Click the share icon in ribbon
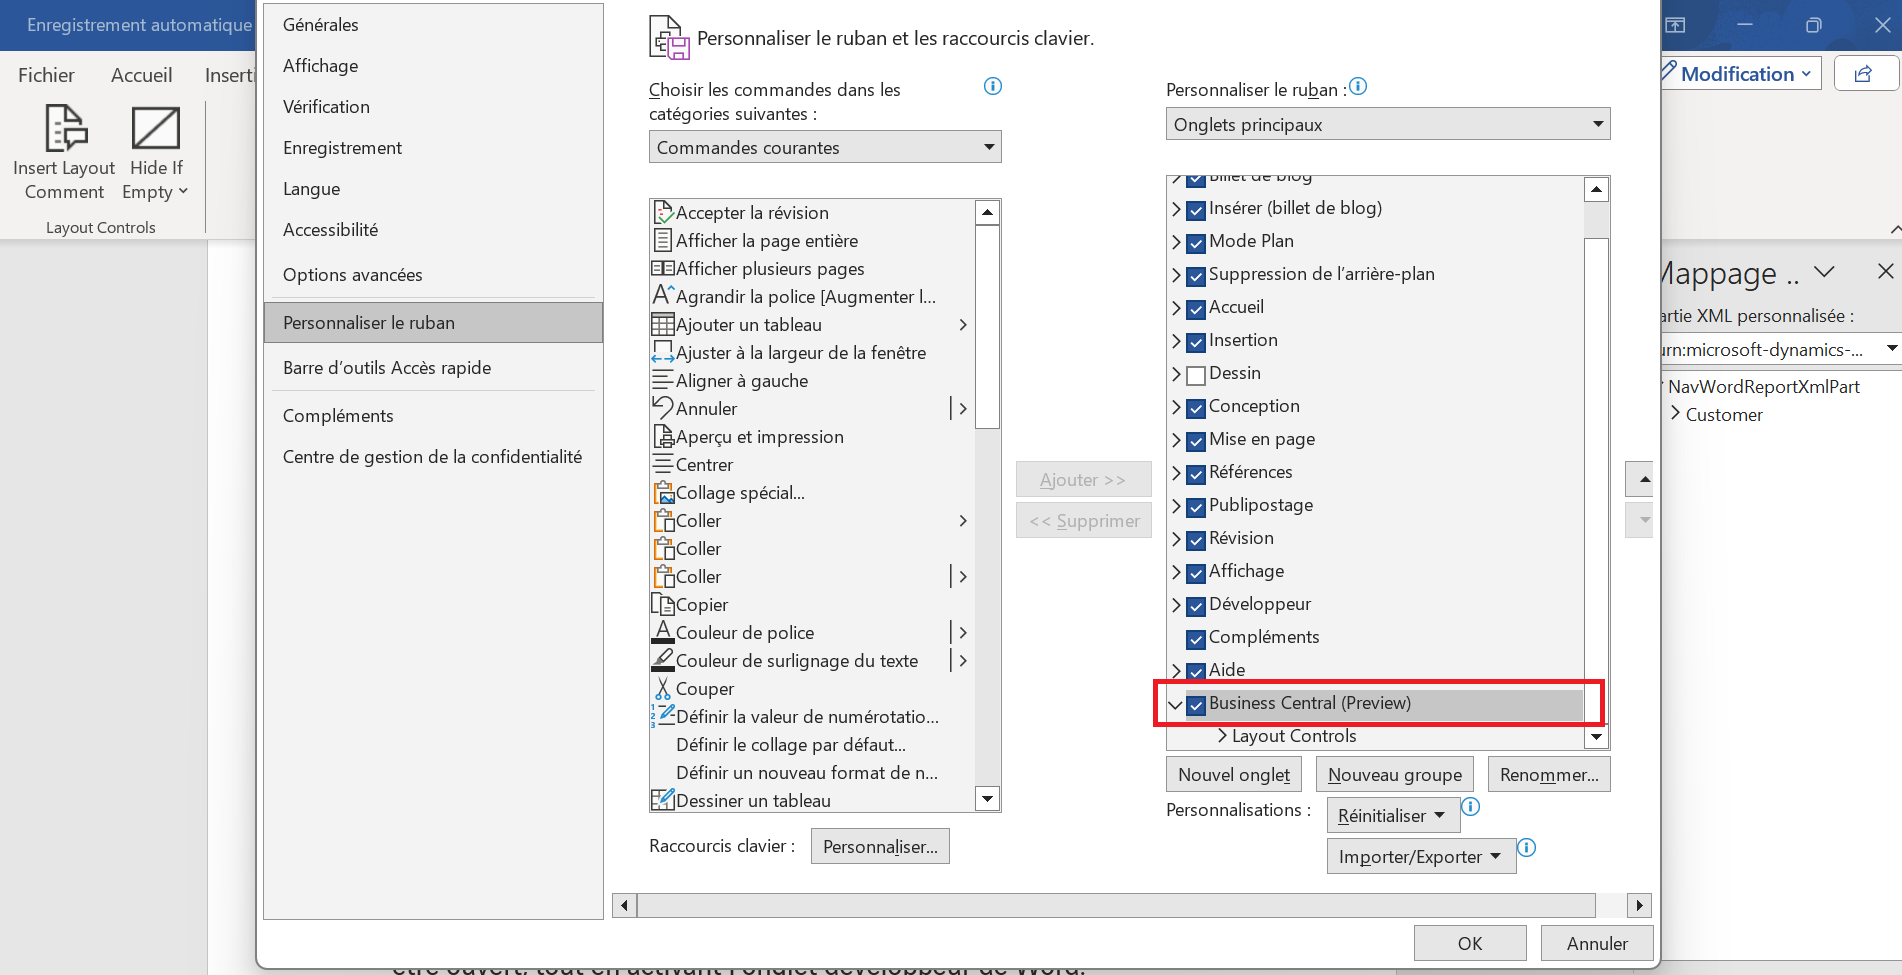 tap(1863, 74)
